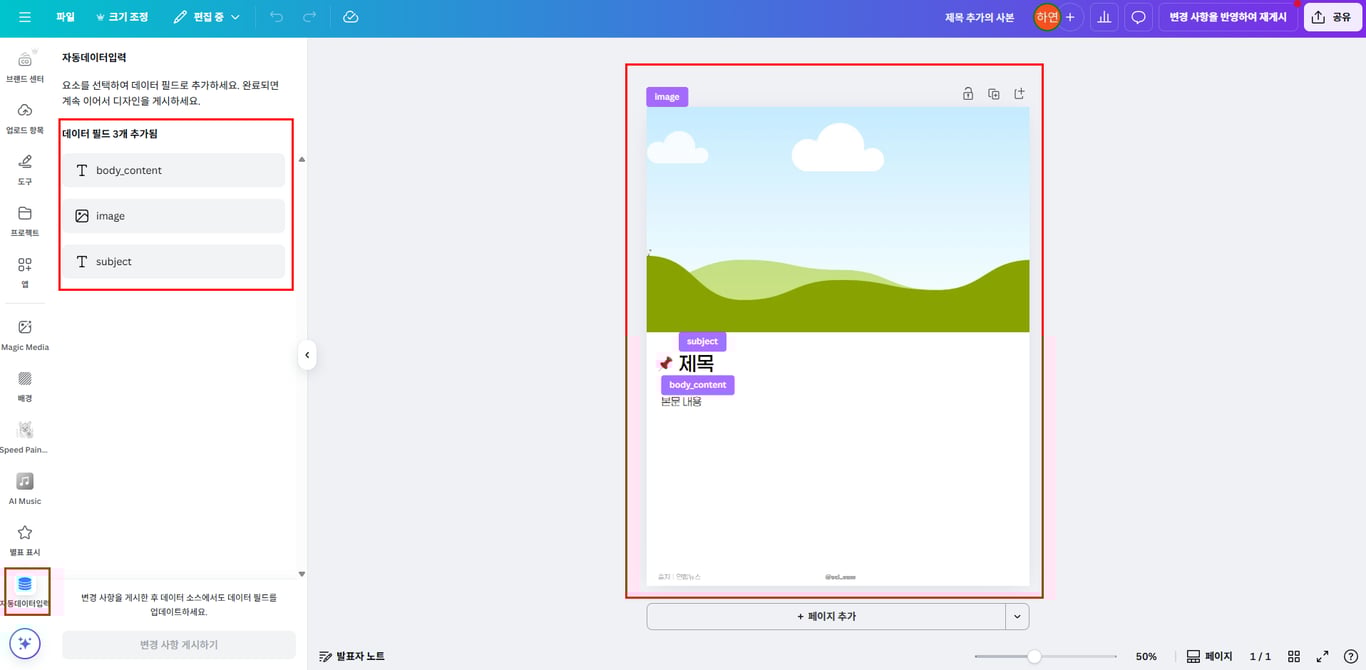The height and width of the screenshot is (670, 1366).
Task: Open Magic Media in the sidebar
Action: point(25,334)
